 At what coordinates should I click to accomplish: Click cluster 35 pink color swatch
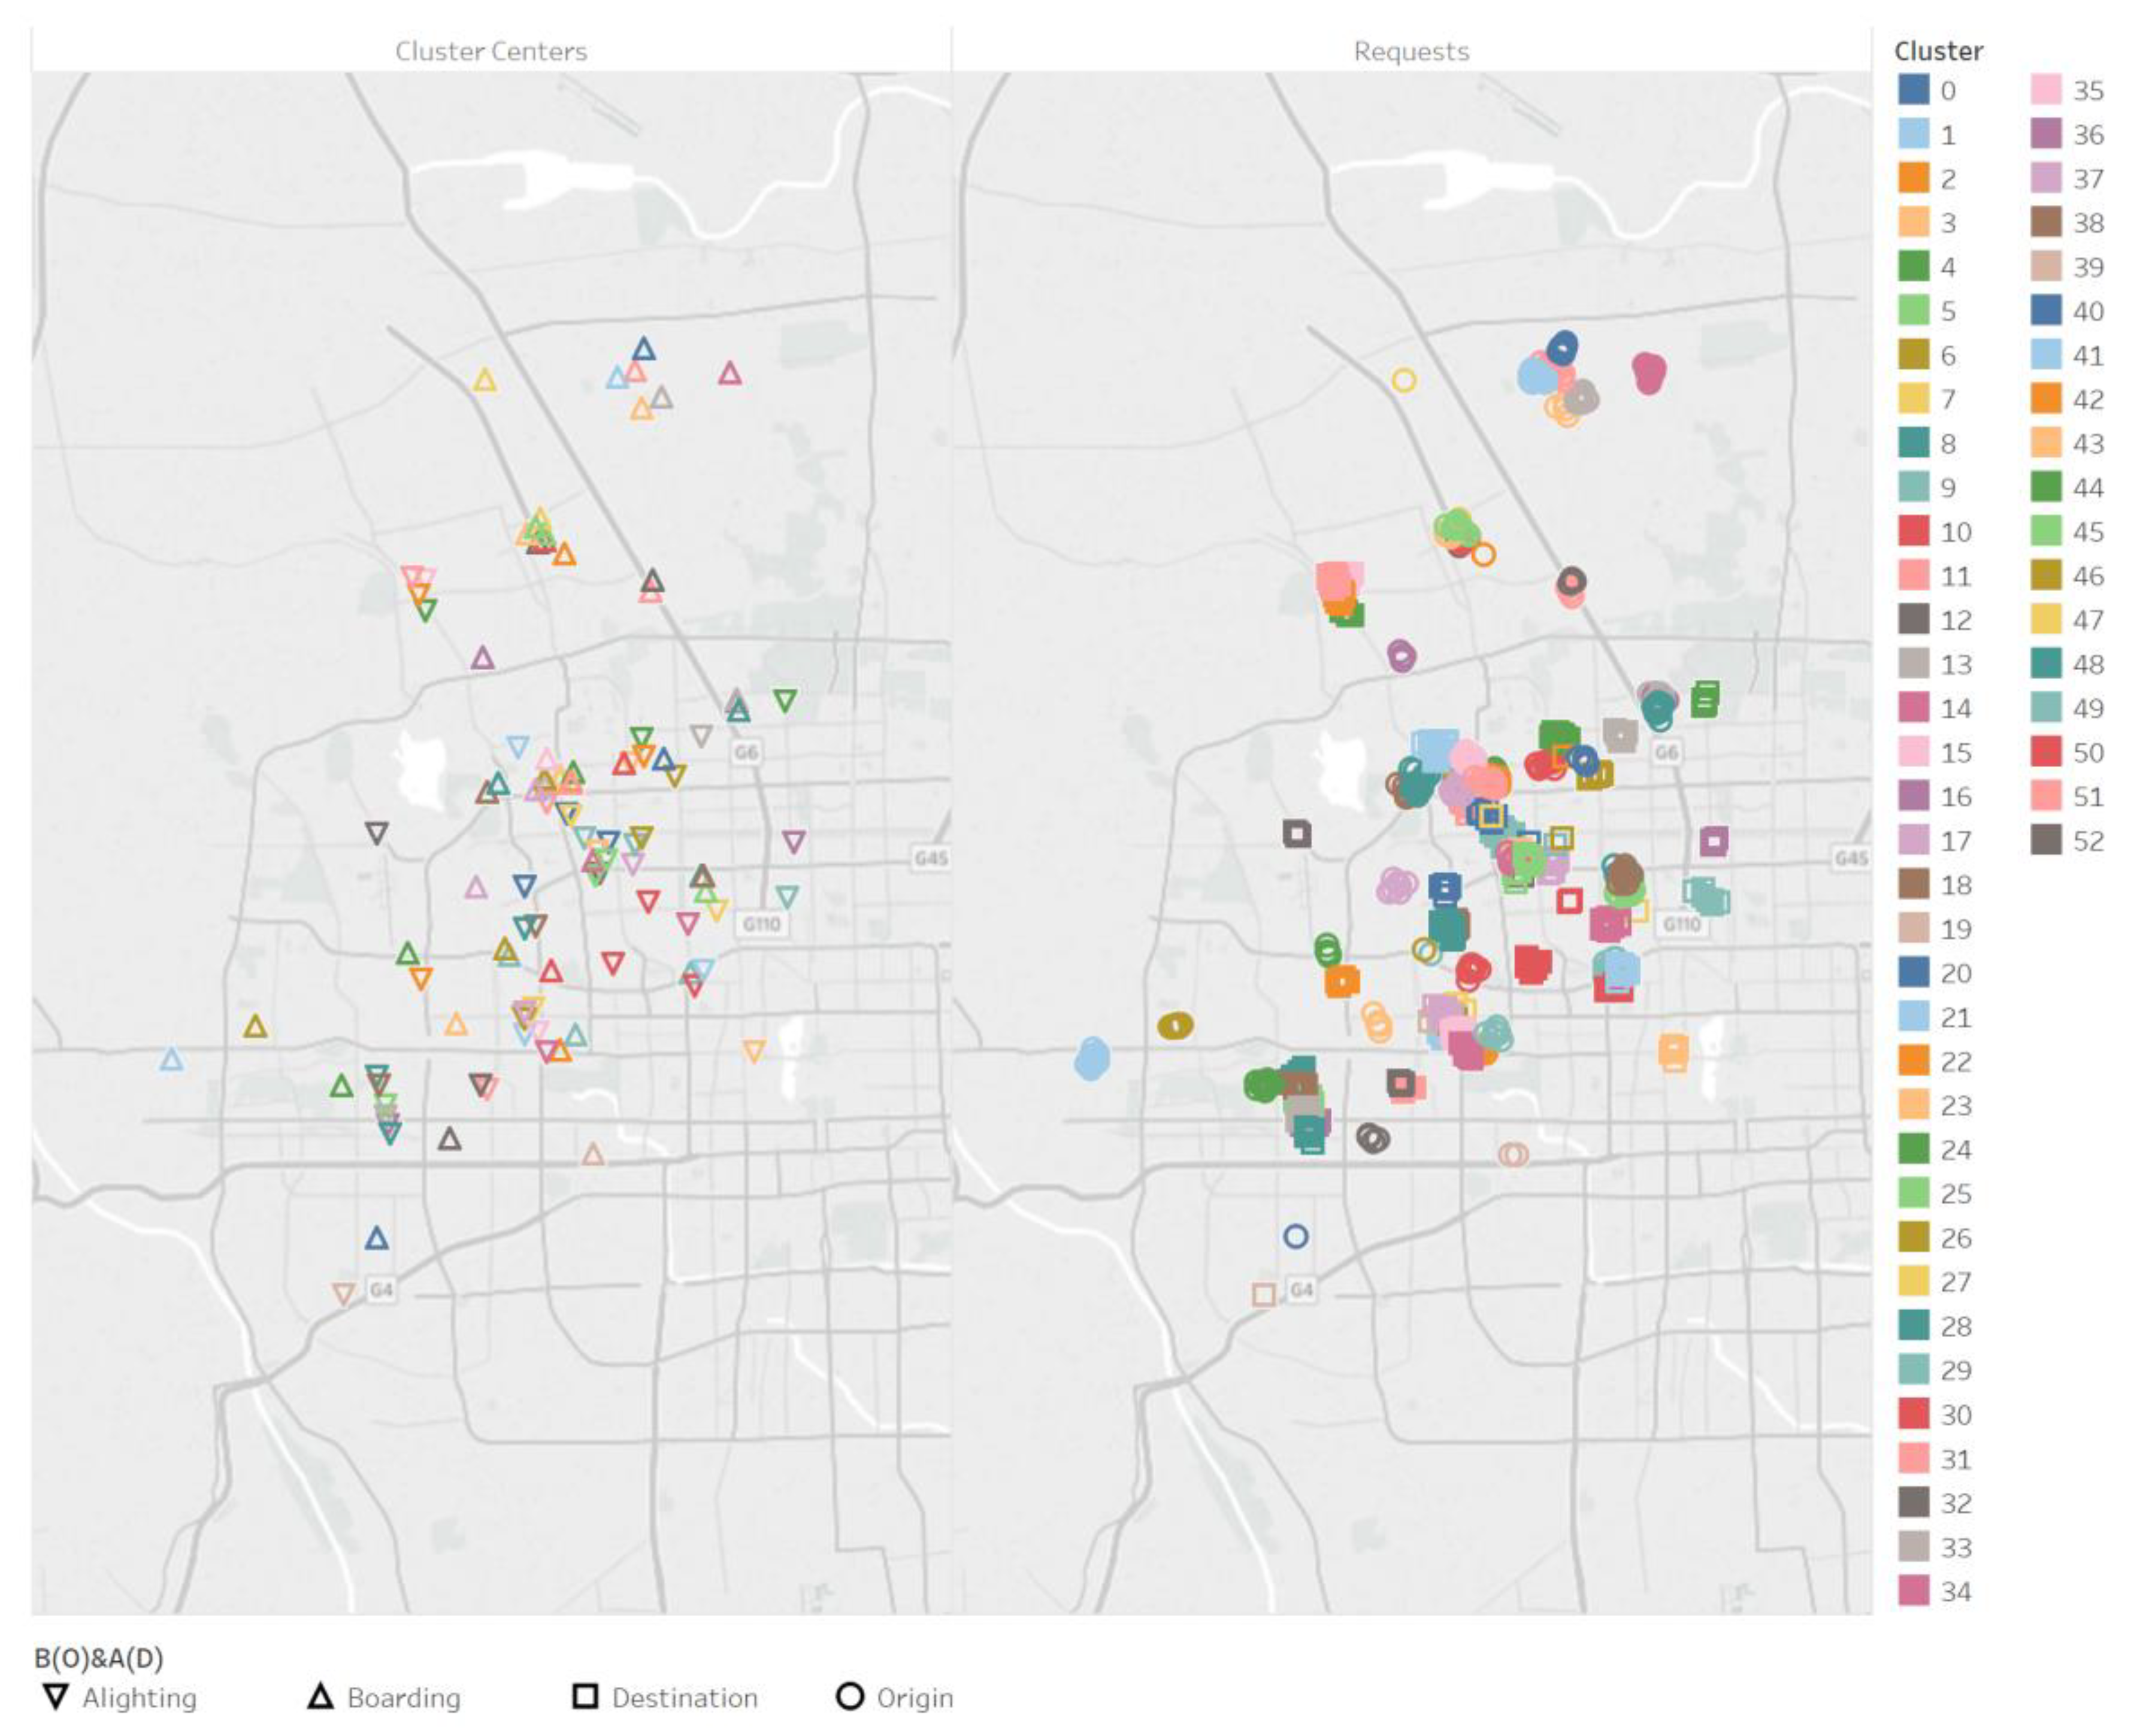coord(2046,90)
